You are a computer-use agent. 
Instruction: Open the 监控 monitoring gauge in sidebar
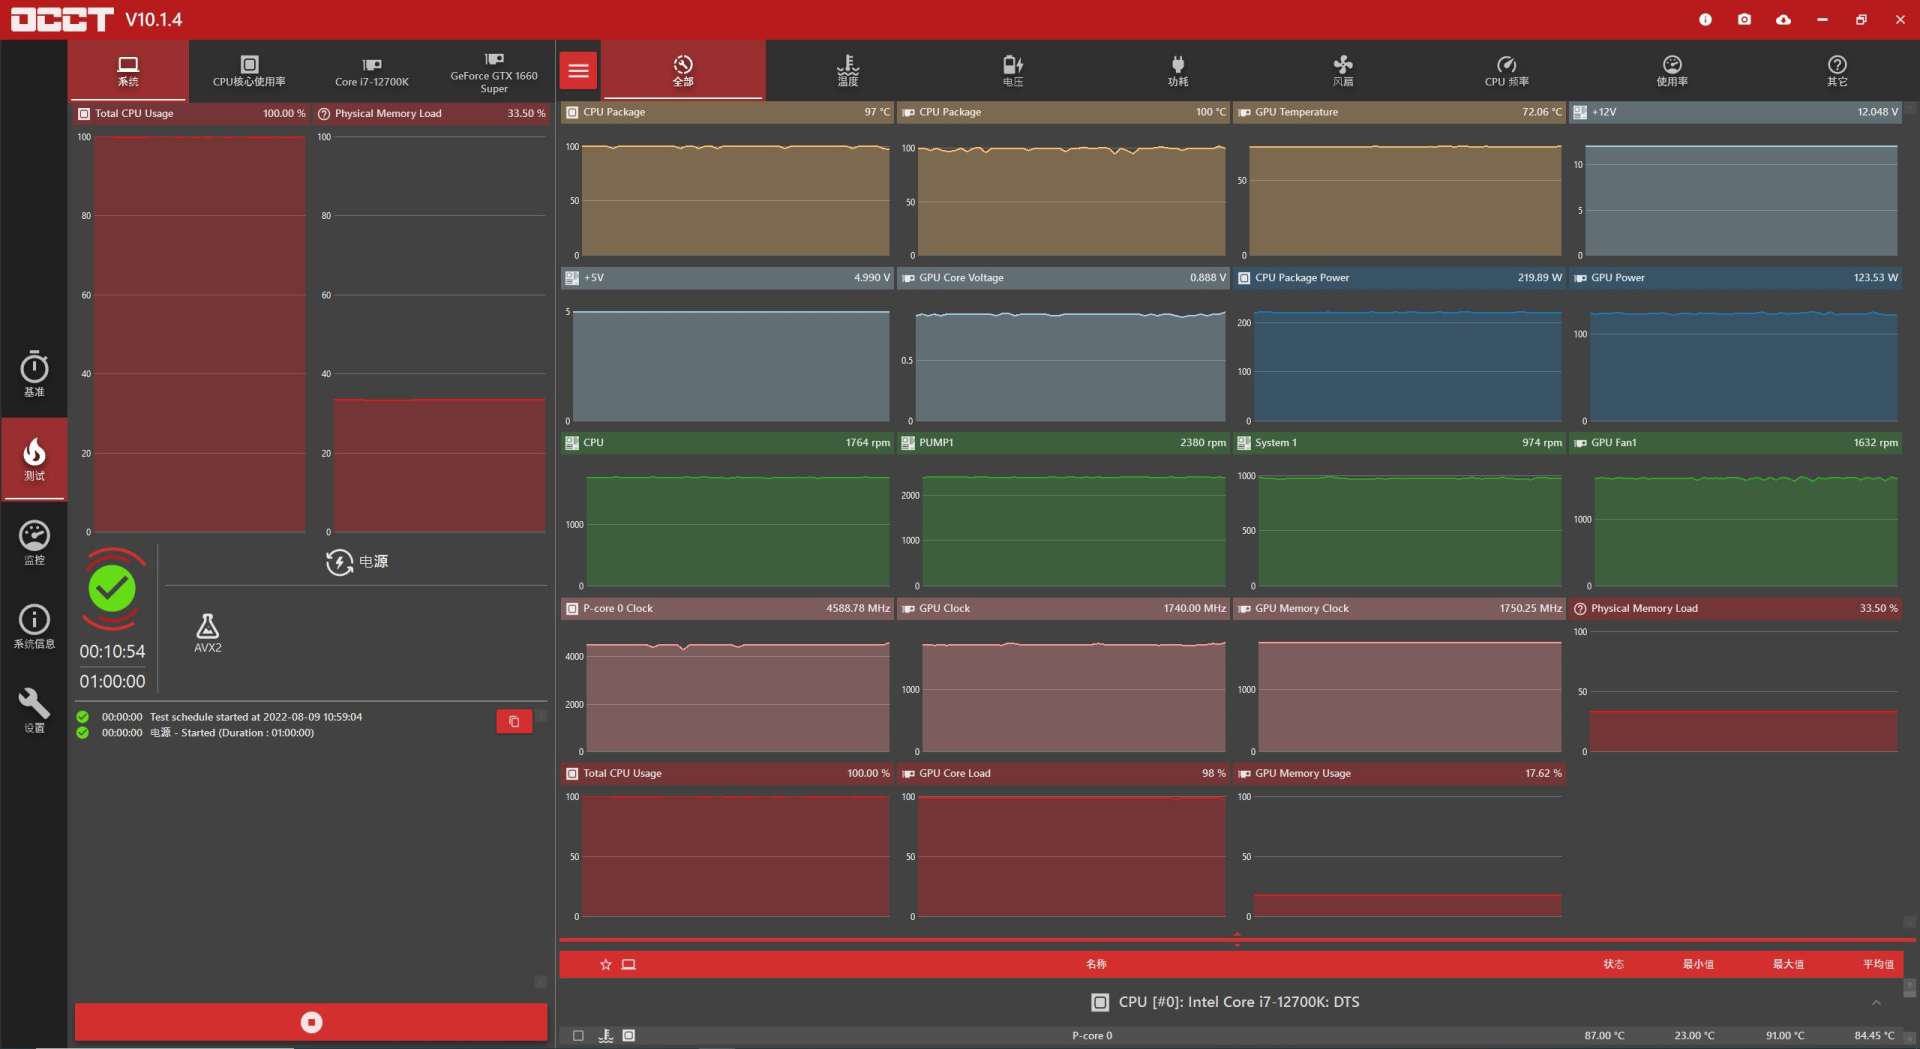click(x=34, y=542)
